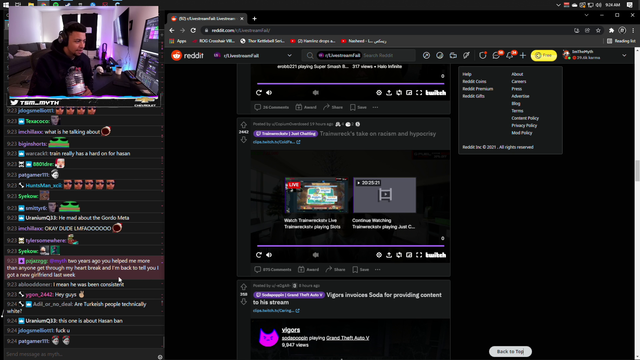Open more options on the top erobb221 post

(375, 107)
